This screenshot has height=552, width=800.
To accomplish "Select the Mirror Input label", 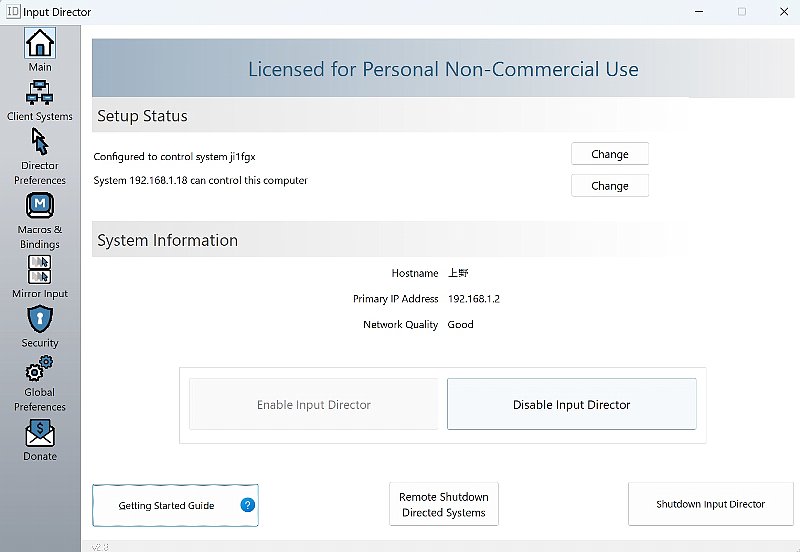I will (x=40, y=294).
